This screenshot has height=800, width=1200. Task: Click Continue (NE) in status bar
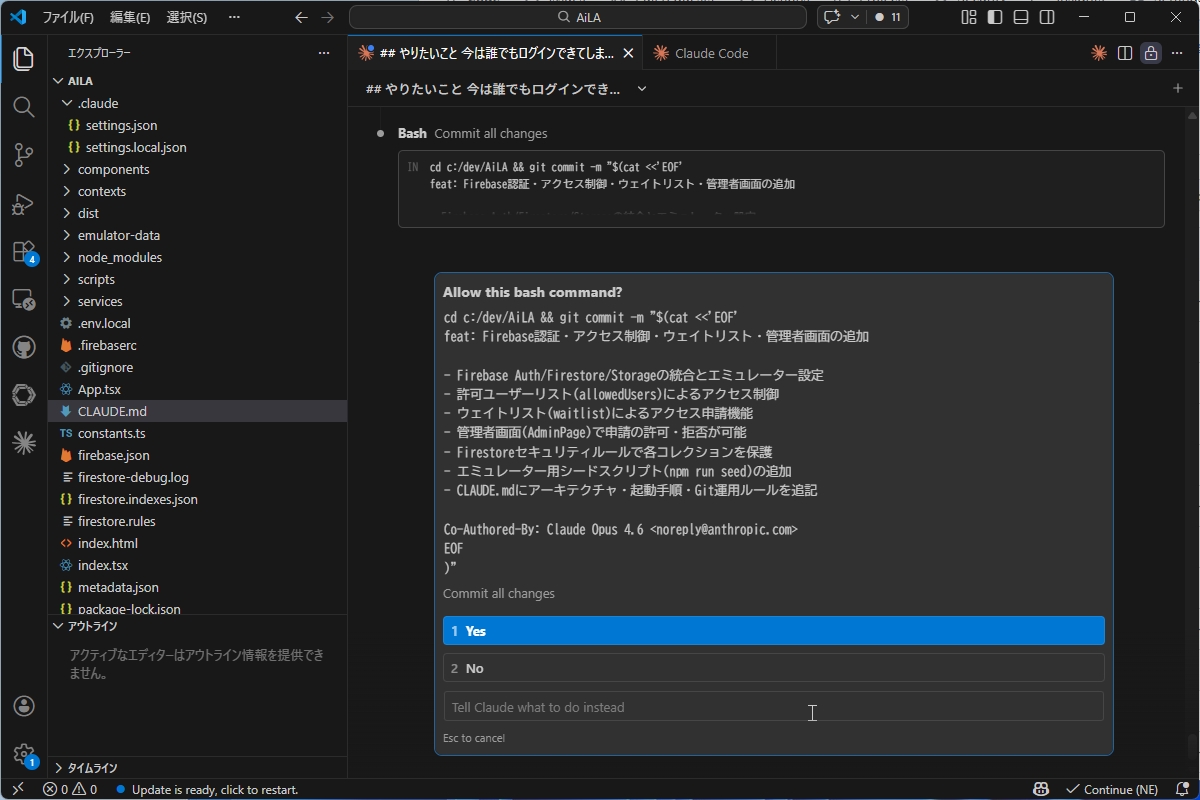(1112, 789)
